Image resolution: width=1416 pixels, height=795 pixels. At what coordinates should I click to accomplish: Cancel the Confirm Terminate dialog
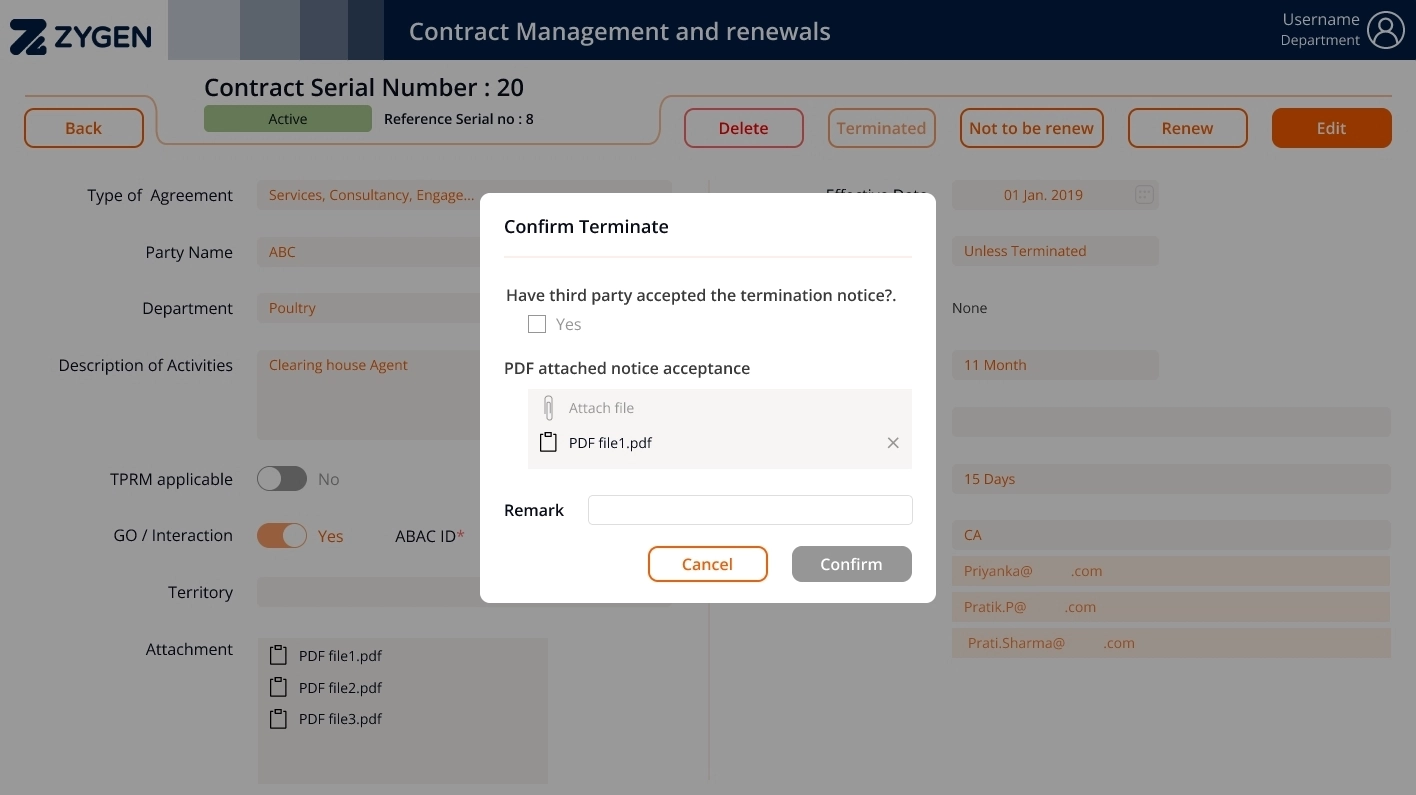pyautogui.click(x=707, y=564)
